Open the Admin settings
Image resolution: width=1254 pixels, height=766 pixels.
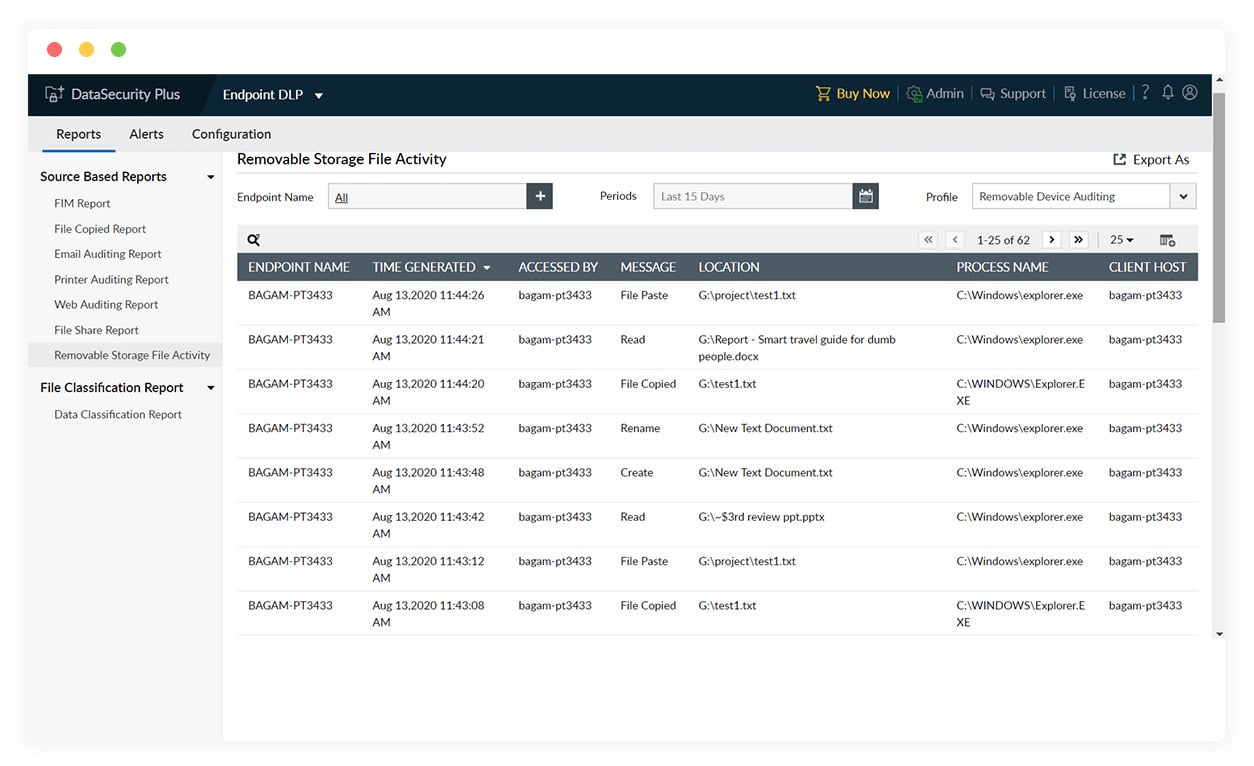[x=935, y=92]
